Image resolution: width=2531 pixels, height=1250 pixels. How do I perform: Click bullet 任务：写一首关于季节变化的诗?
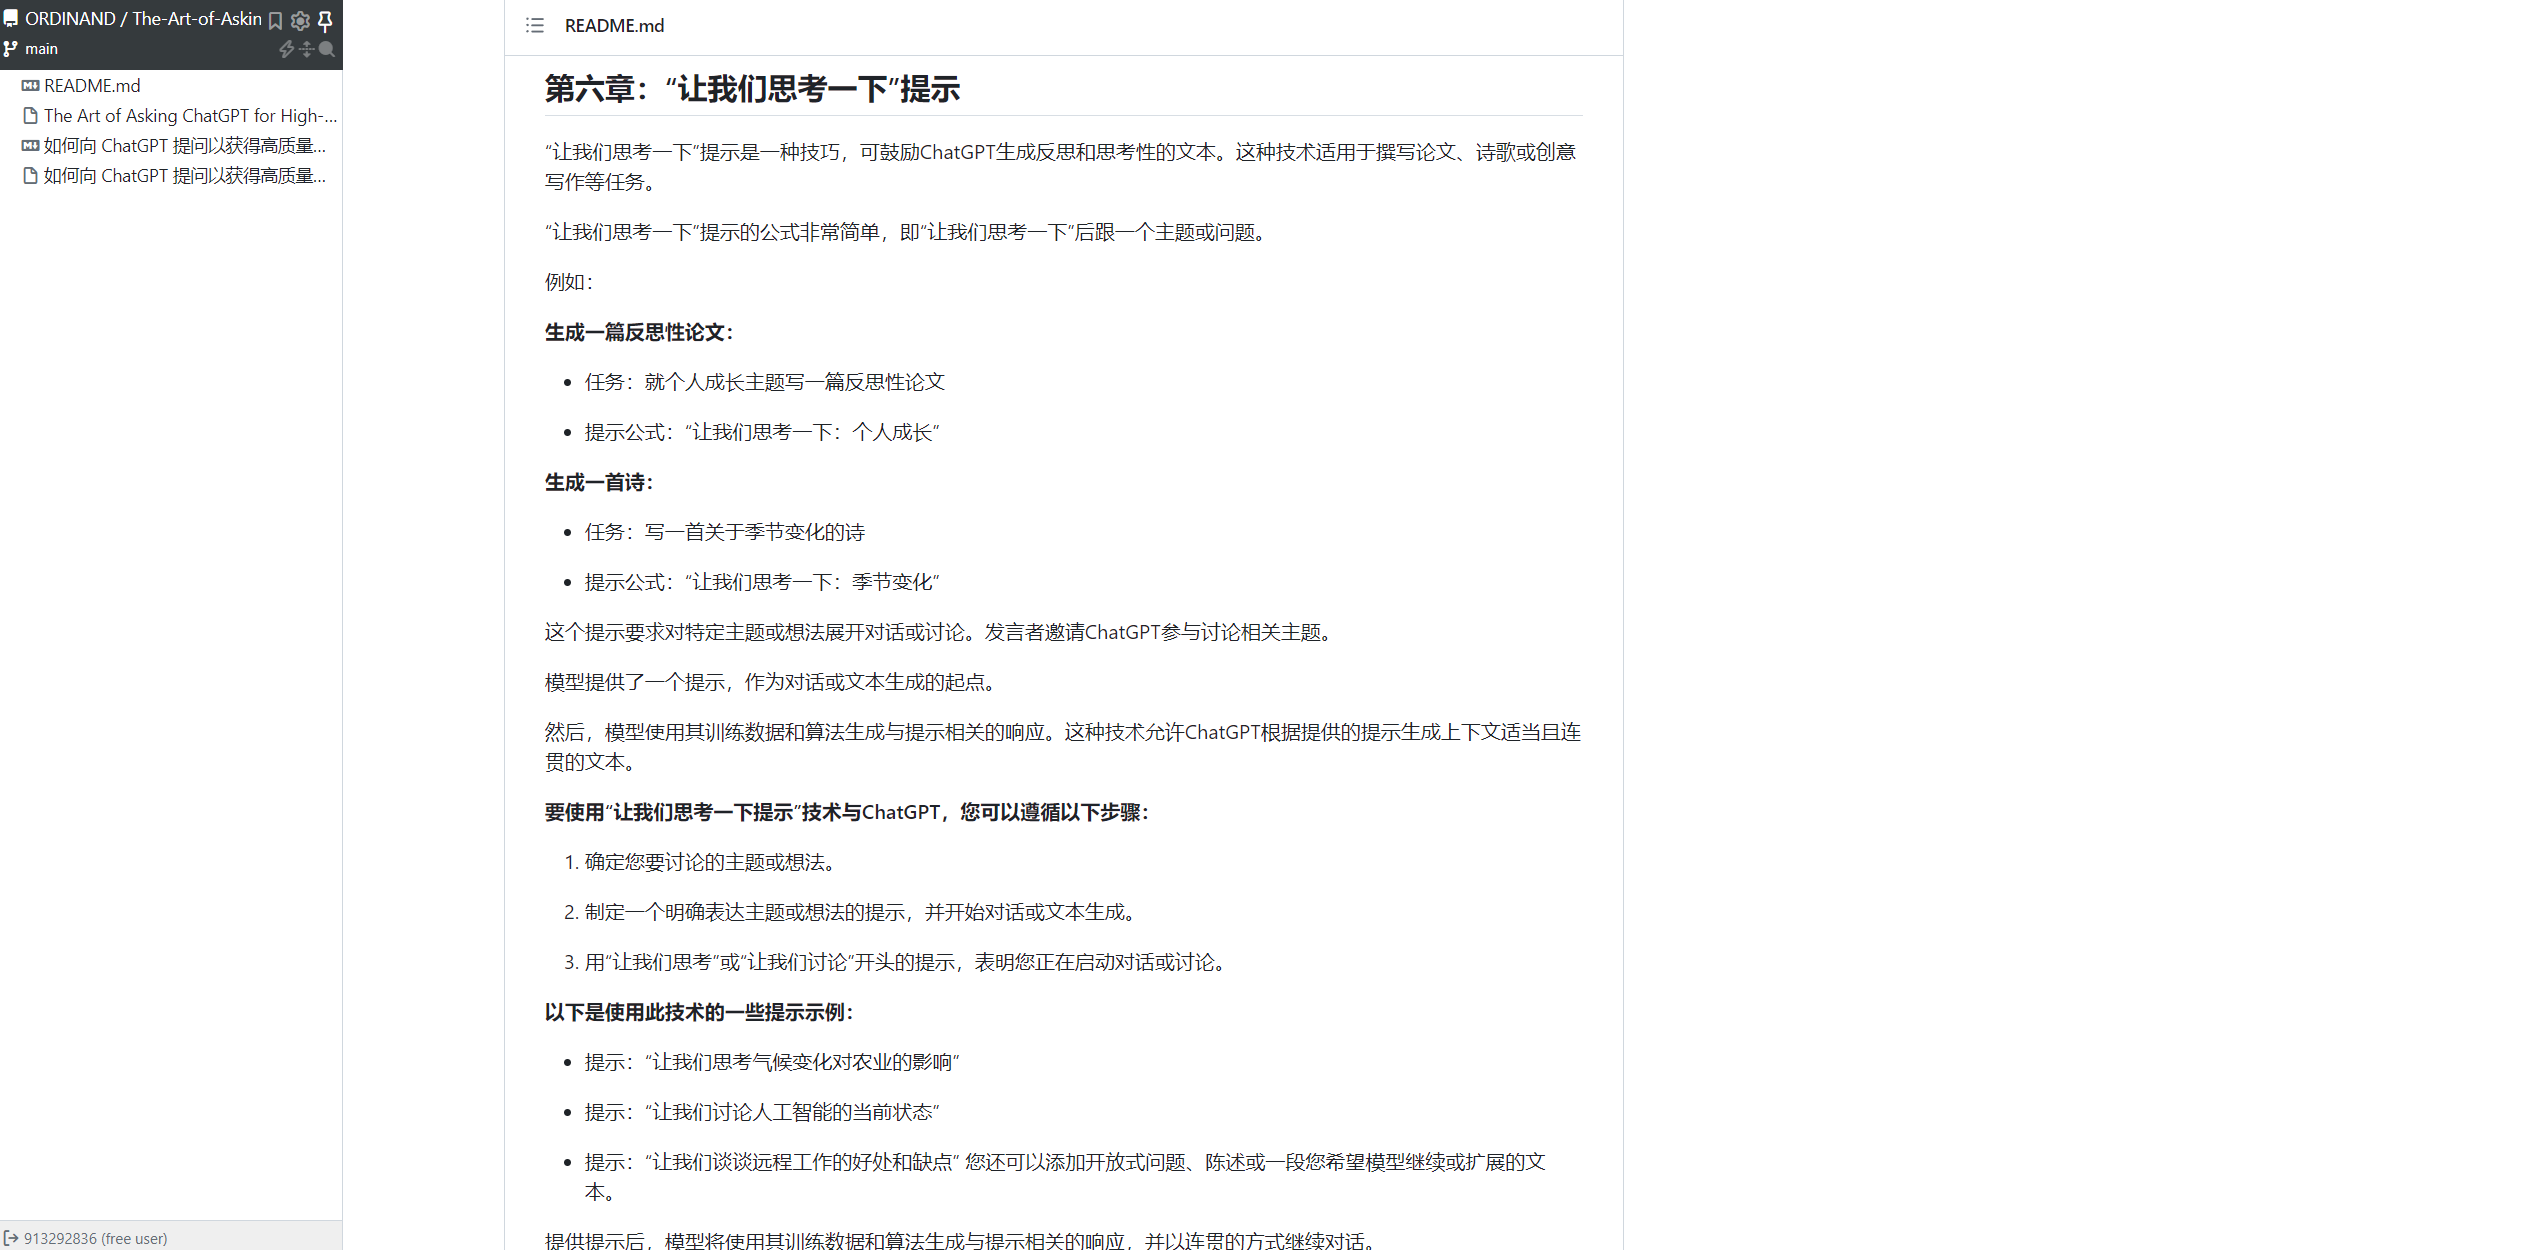725,532
